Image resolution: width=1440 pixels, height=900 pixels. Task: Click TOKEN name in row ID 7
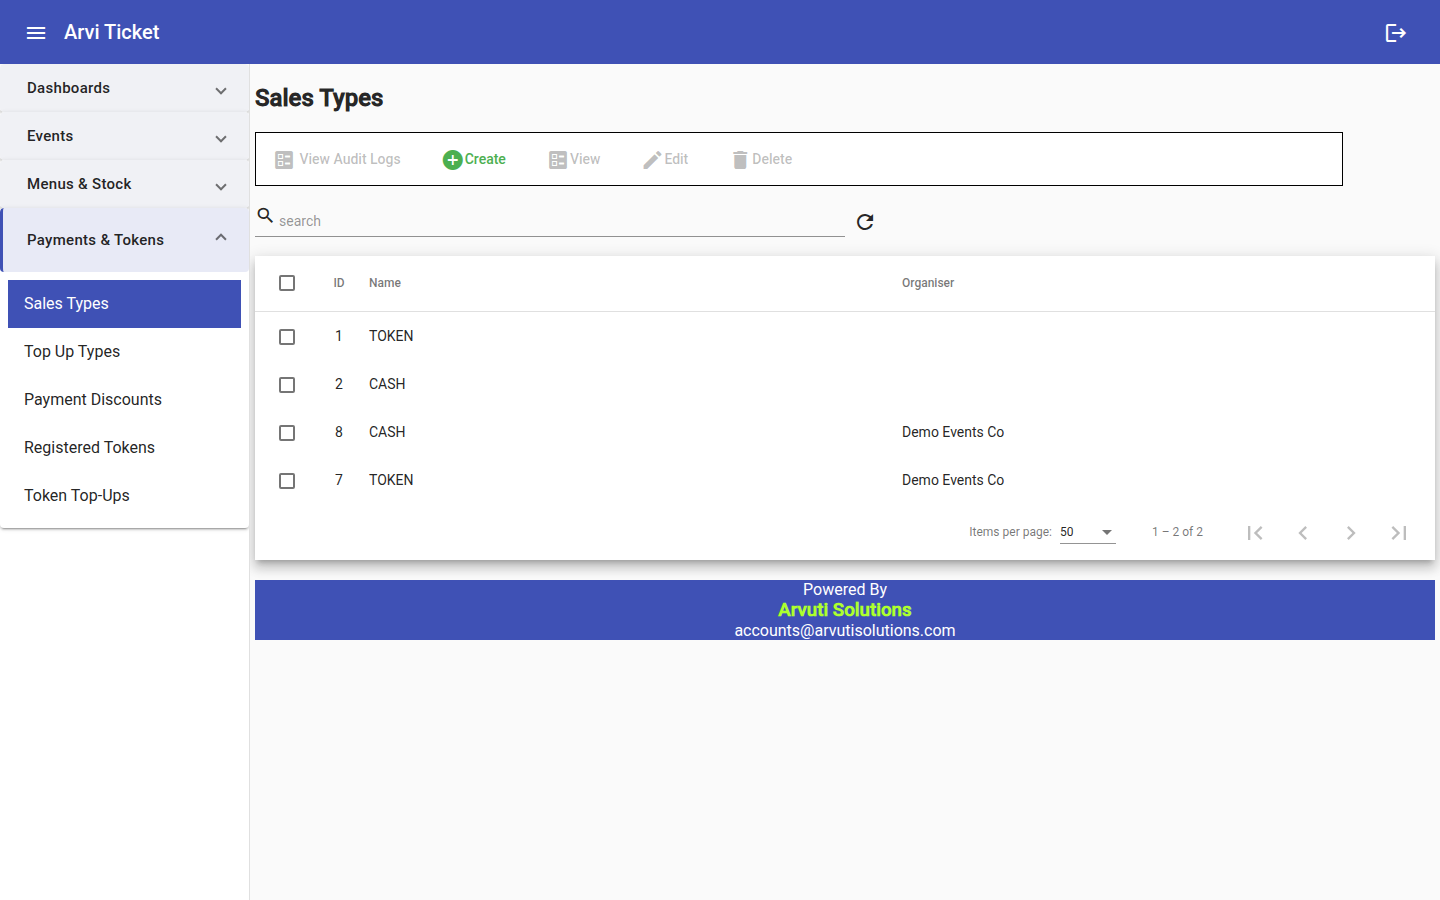click(x=391, y=480)
